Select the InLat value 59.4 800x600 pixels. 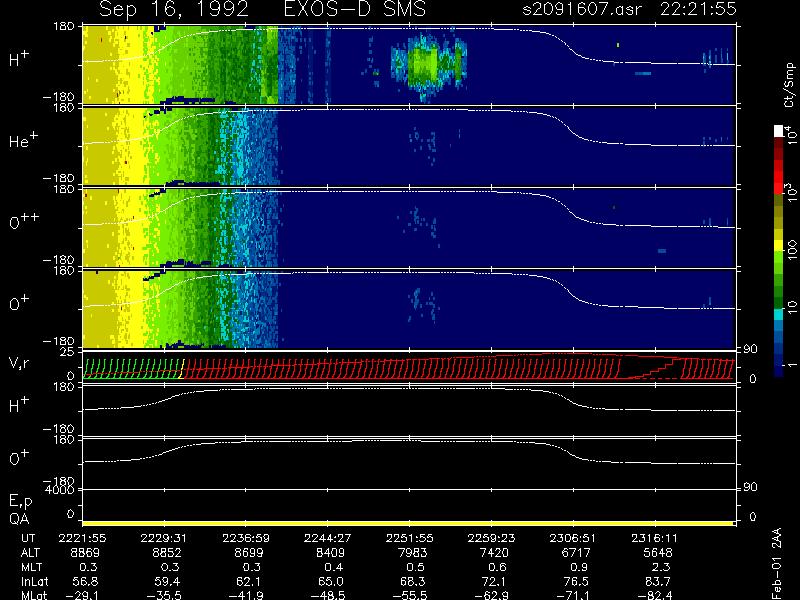click(x=167, y=582)
